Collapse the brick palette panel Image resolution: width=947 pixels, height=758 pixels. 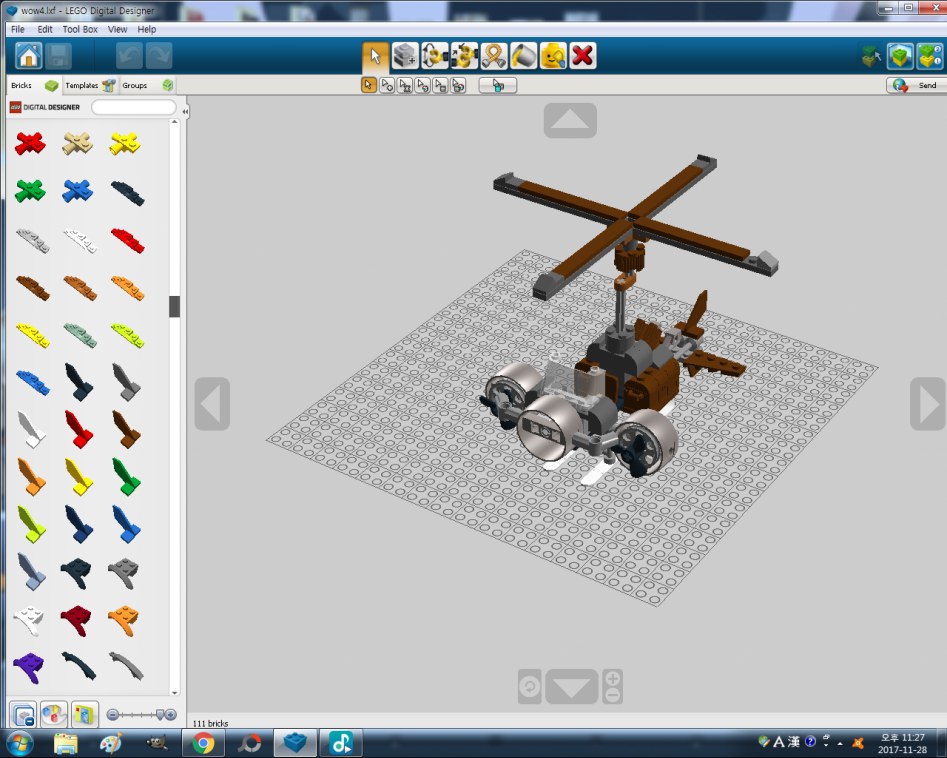pyautogui.click(x=185, y=111)
